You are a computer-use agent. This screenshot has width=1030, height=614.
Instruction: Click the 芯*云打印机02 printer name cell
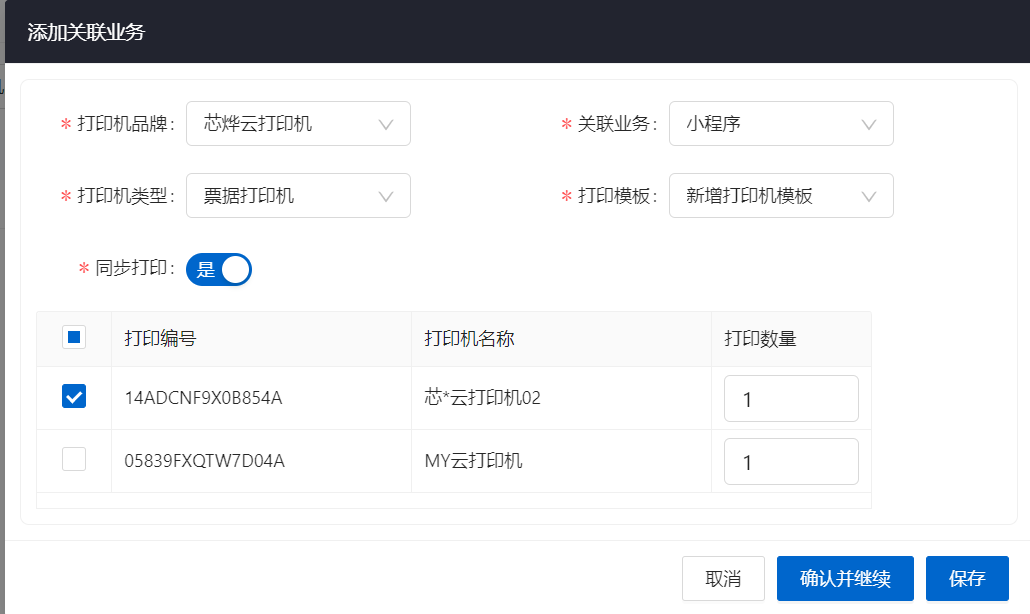[x=561, y=398]
